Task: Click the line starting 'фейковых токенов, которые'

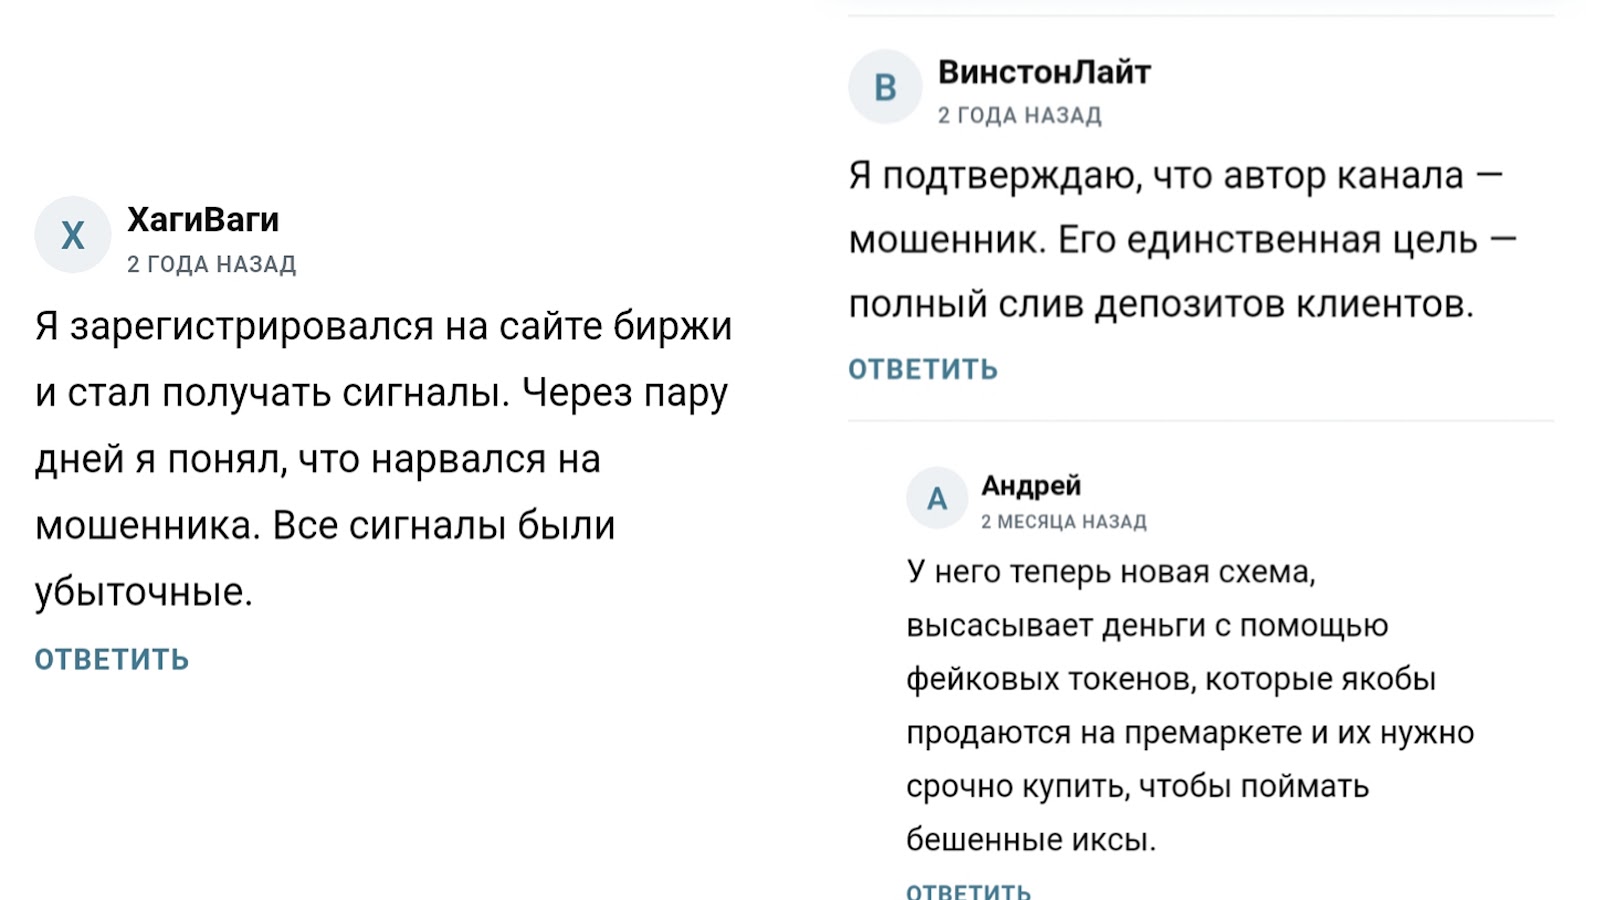Action: point(1170,679)
